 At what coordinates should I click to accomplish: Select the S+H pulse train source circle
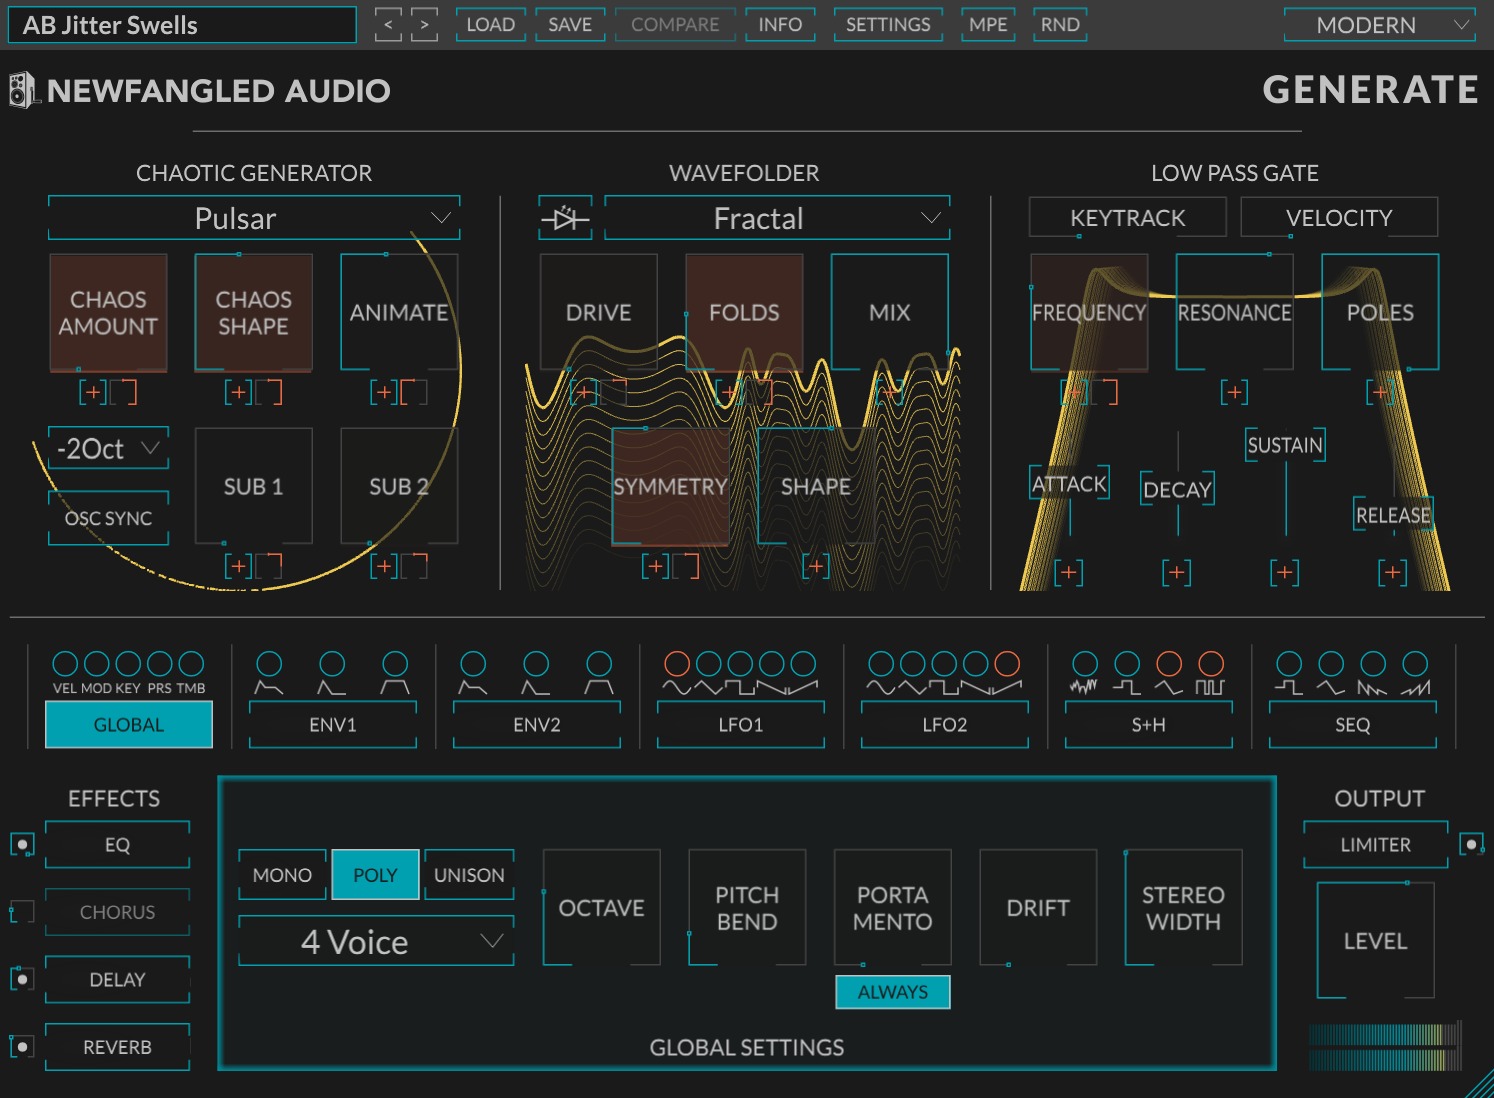click(x=1211, y=664)
